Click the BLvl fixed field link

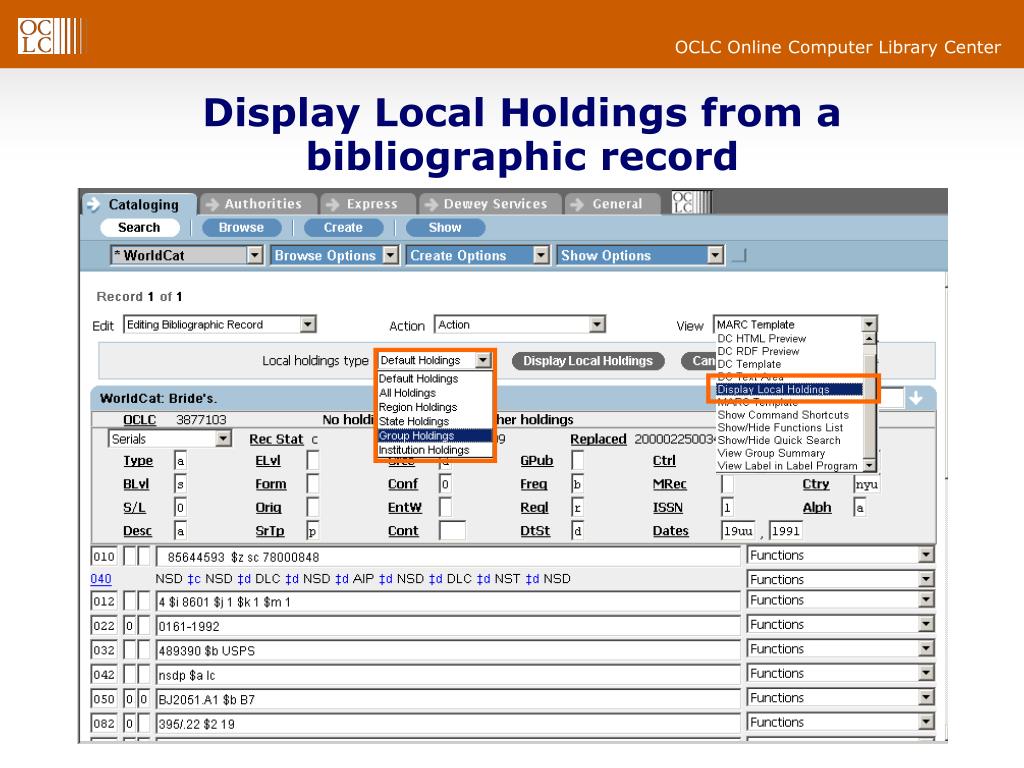(136, 484)
